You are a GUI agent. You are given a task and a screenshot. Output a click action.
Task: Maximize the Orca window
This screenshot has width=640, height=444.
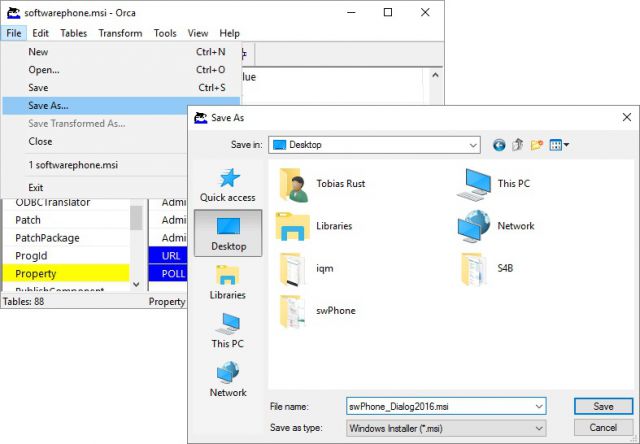point(388,12)
